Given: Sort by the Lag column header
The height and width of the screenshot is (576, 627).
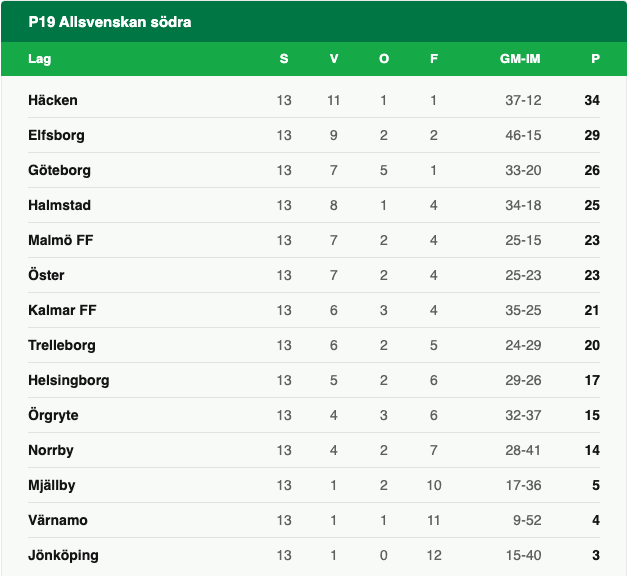Looking at the screenshot, I should (x=39, y=59).
